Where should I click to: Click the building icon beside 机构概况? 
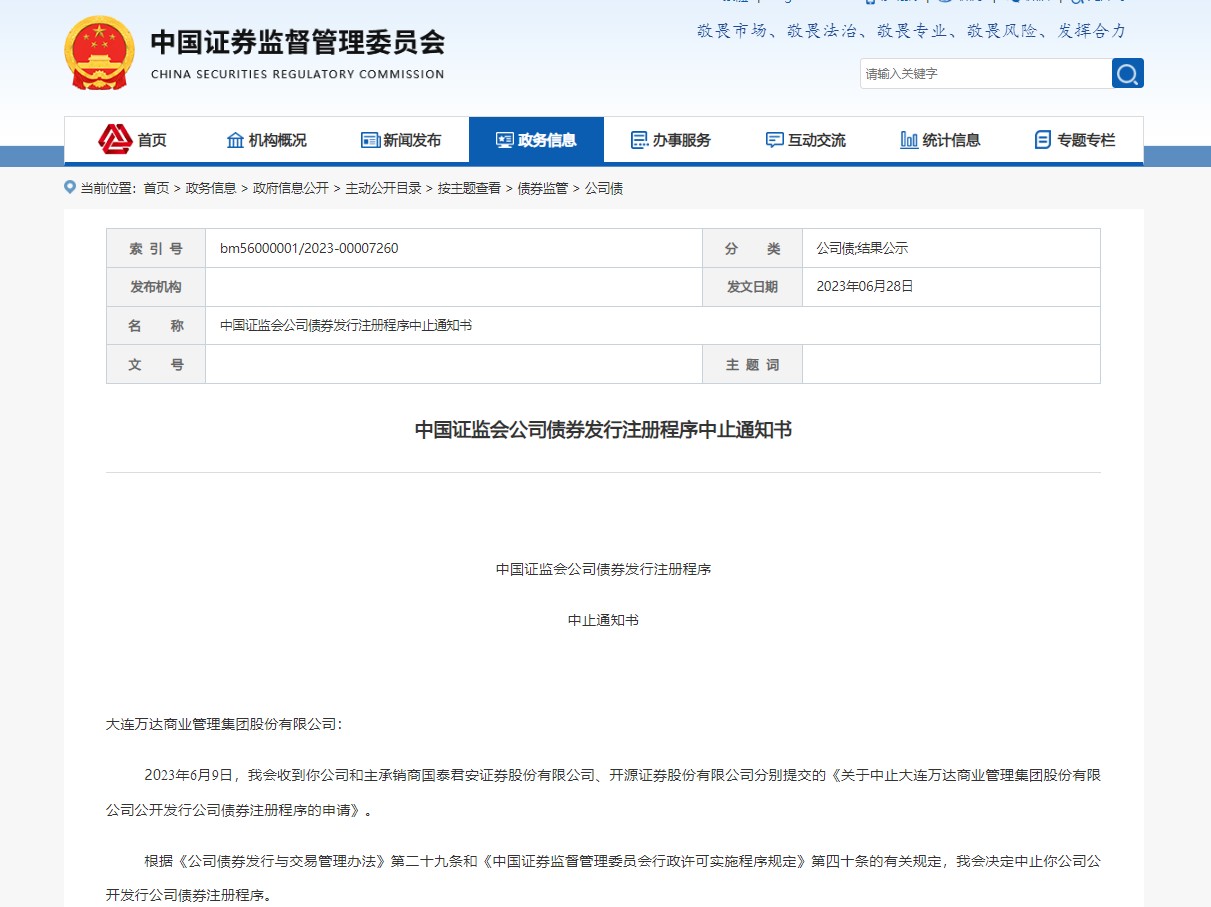pyautogui.click(x=235, y=140)
